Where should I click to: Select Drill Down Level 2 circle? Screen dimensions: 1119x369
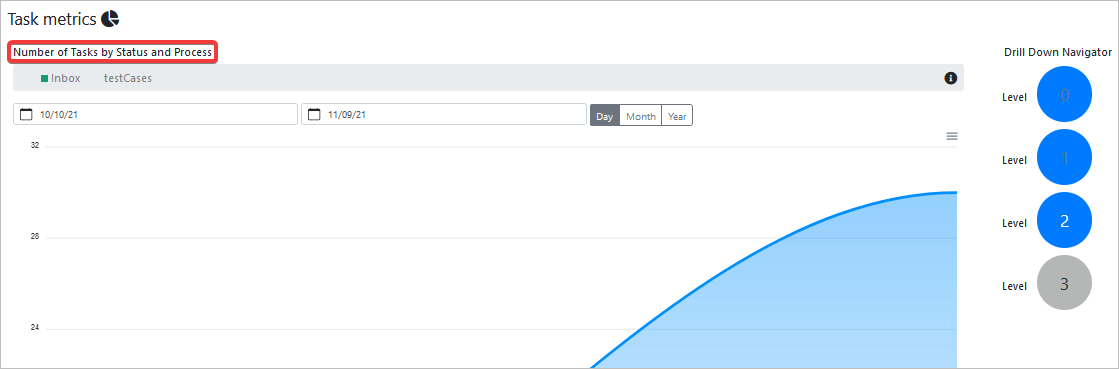[x=1064, y=221]
